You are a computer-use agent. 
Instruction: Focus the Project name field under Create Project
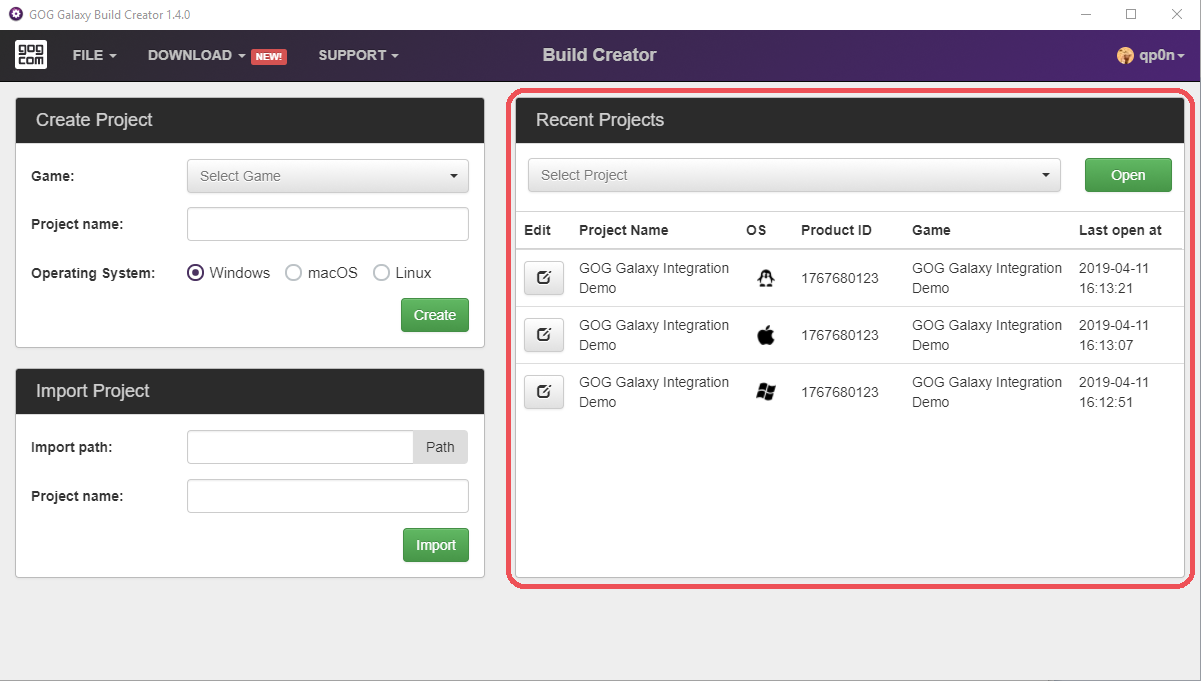pos(328,224)
